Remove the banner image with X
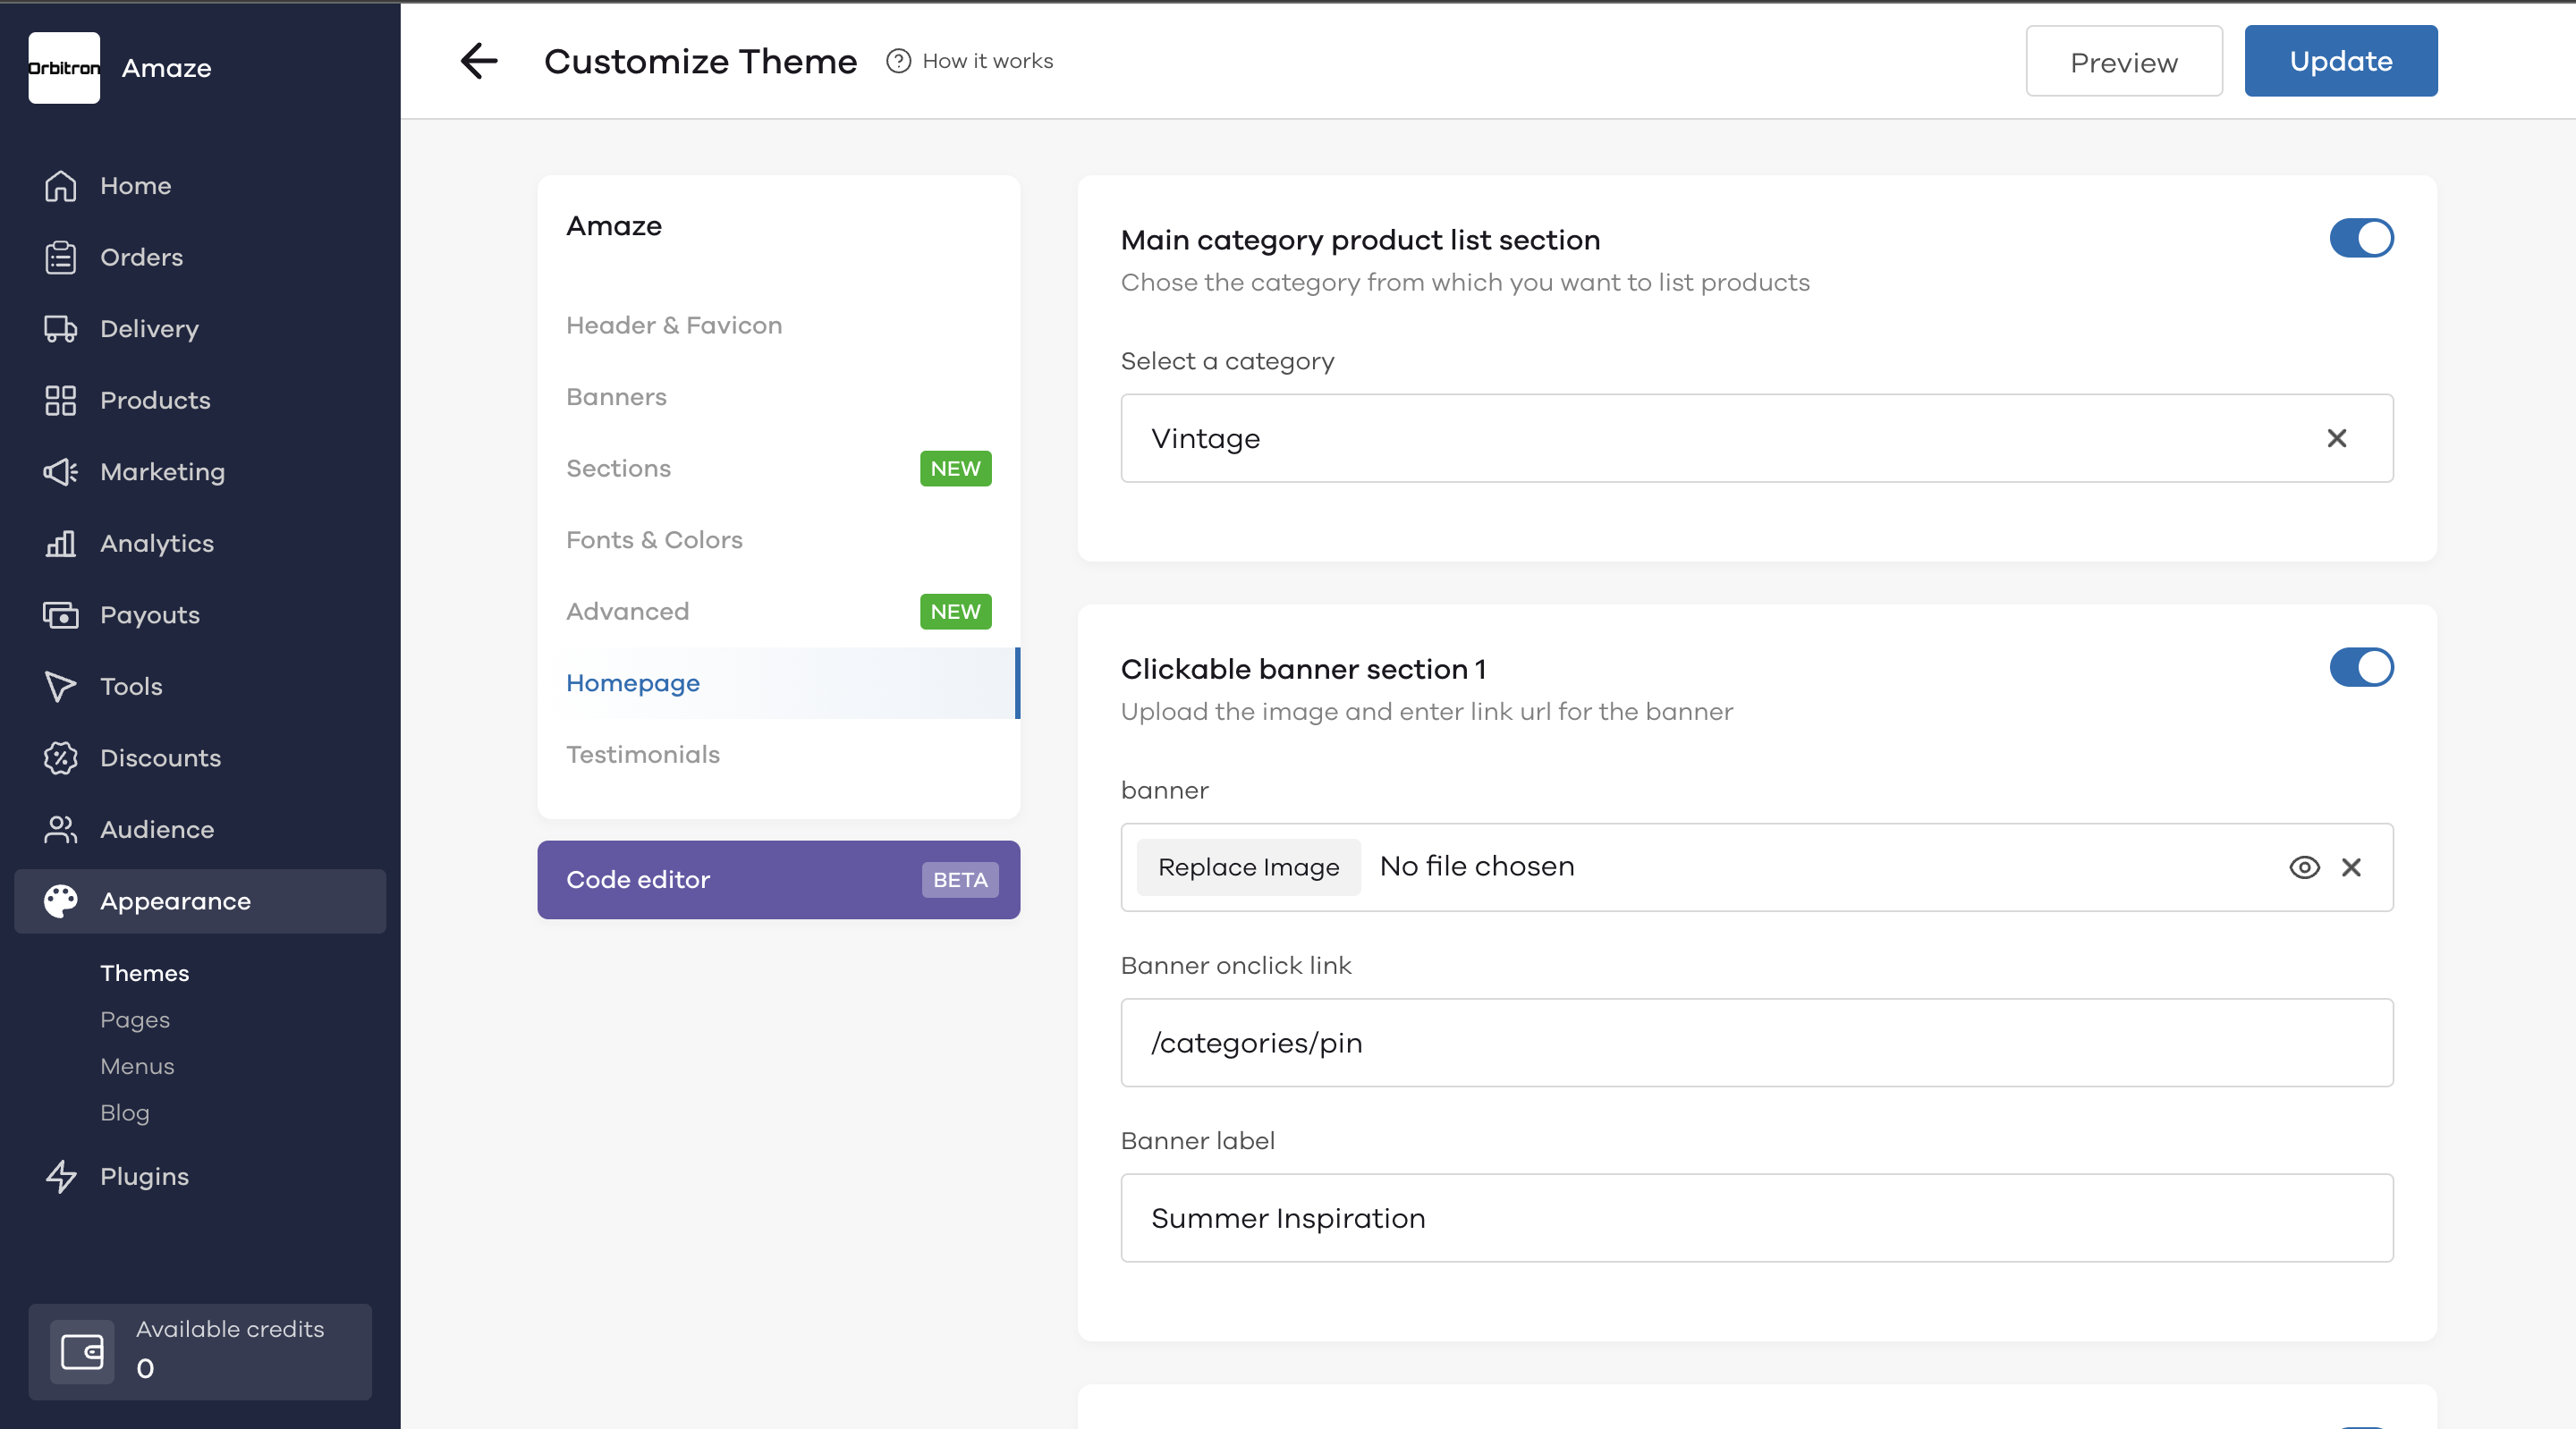 [x=2351, y=867]
